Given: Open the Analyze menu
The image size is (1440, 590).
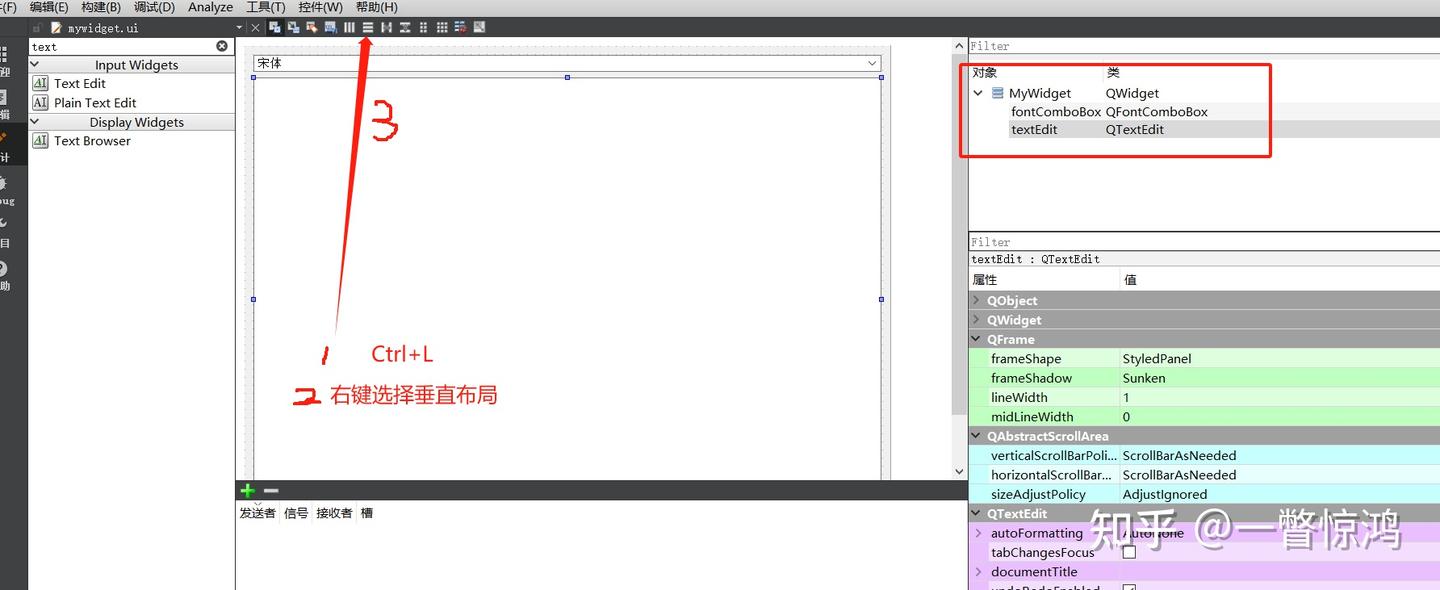Looking at the screenshot, I should point(210,7).
